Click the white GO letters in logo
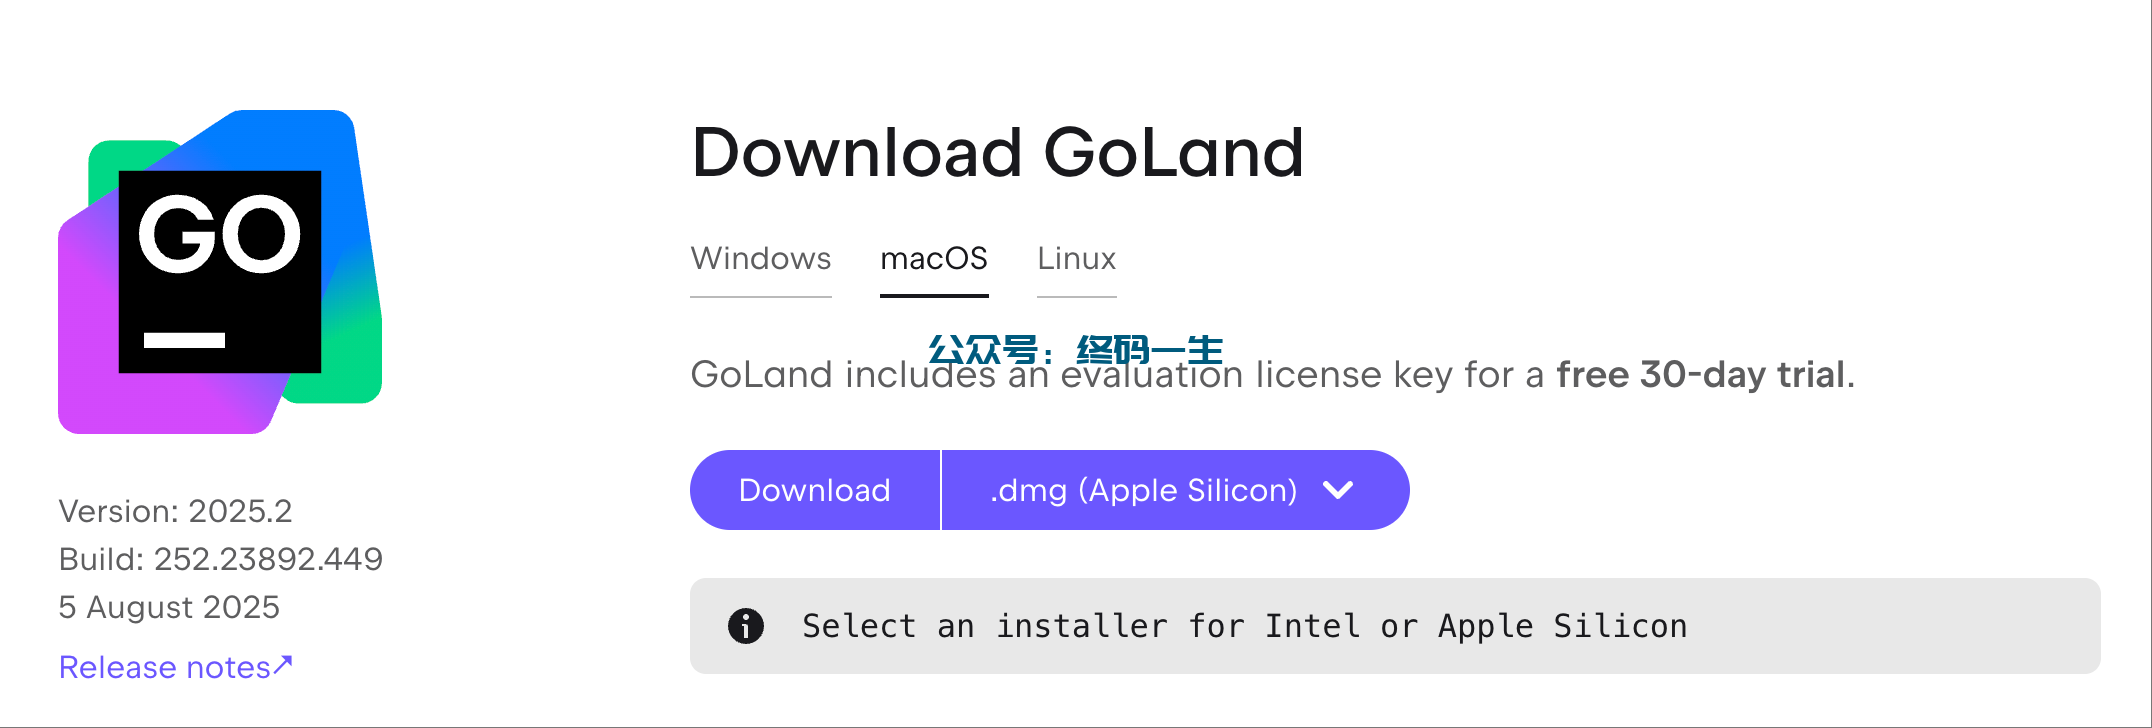Image resolution: width=2152 pixels, height=728 pixels. pyautogui.click(x=220, y=234)
